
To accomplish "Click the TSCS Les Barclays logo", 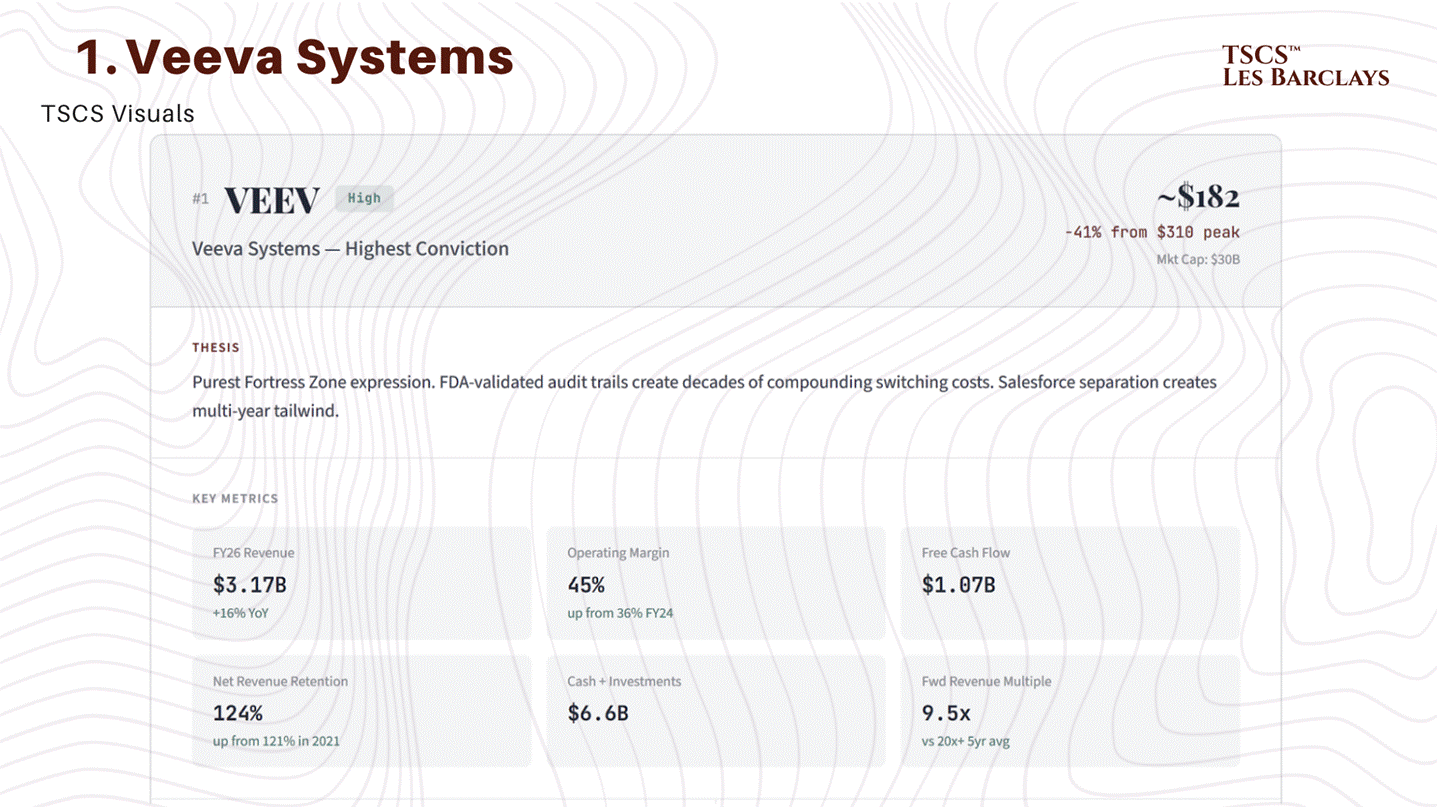I will click(1305, 66).
